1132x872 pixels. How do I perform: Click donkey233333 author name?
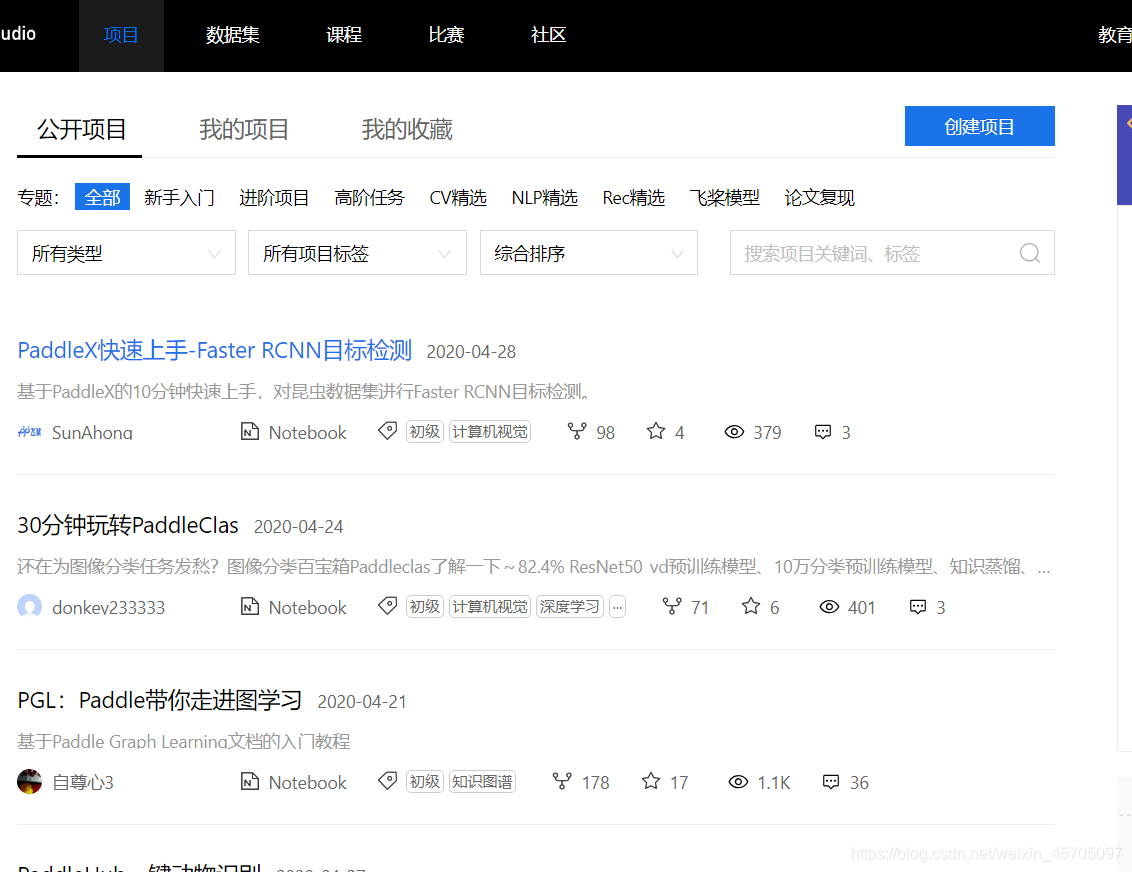pyautogui.click(x=108, y=607)
